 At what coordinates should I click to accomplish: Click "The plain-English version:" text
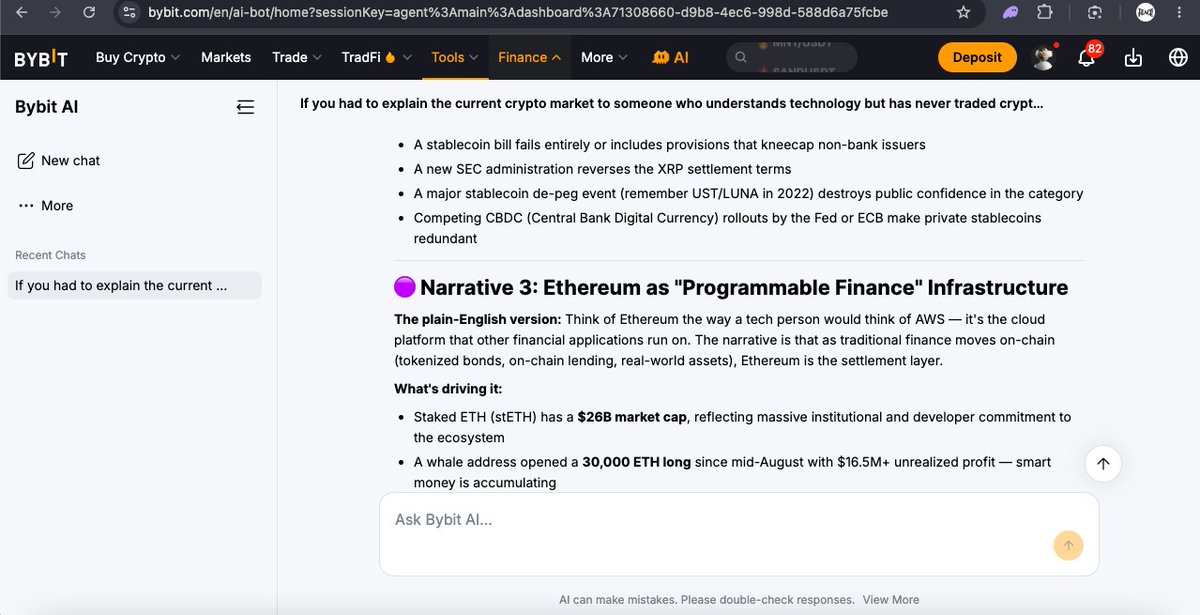point(477,320)
